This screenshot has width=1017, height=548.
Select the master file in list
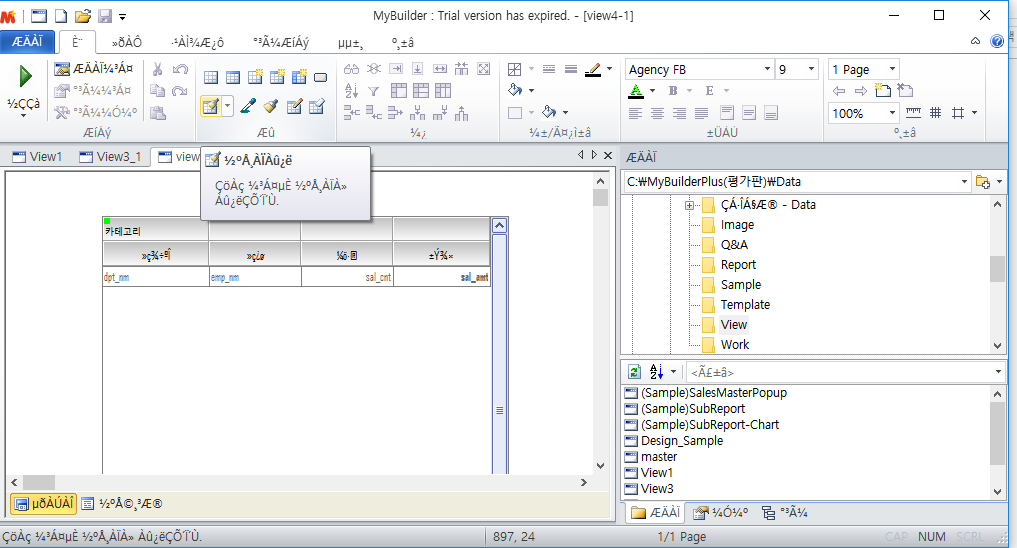659,457
